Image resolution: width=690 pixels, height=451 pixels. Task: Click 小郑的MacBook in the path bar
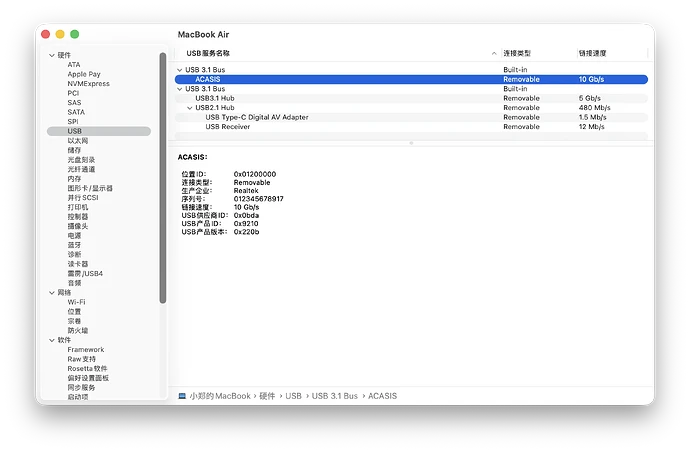click(220, 396)
